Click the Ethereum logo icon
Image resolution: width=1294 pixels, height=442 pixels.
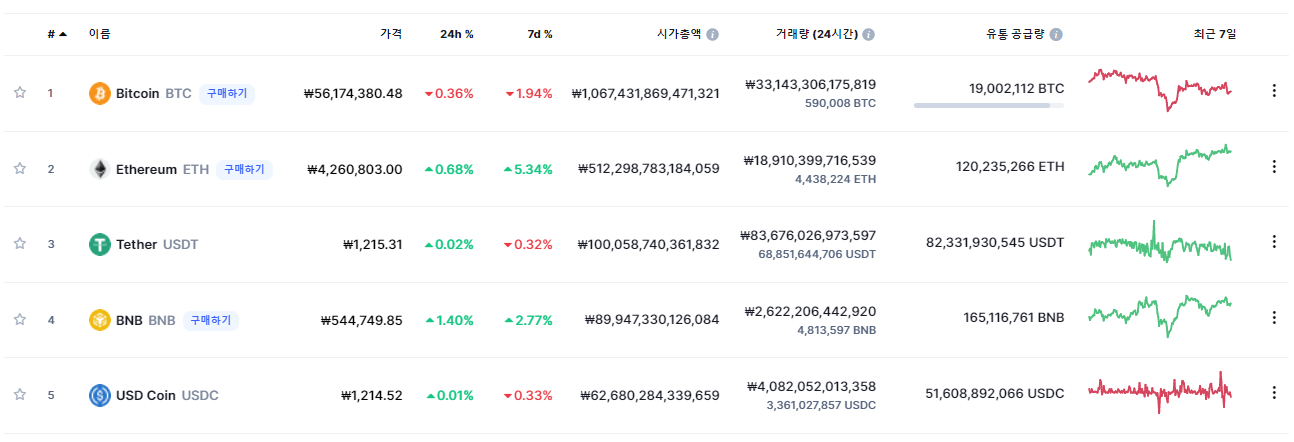tap(100, 169)
